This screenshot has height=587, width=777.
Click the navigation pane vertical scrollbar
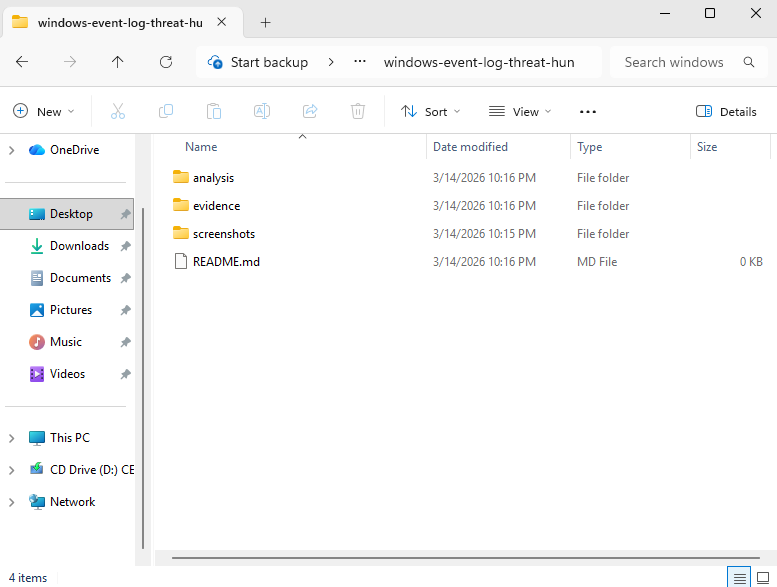[143, 378]
